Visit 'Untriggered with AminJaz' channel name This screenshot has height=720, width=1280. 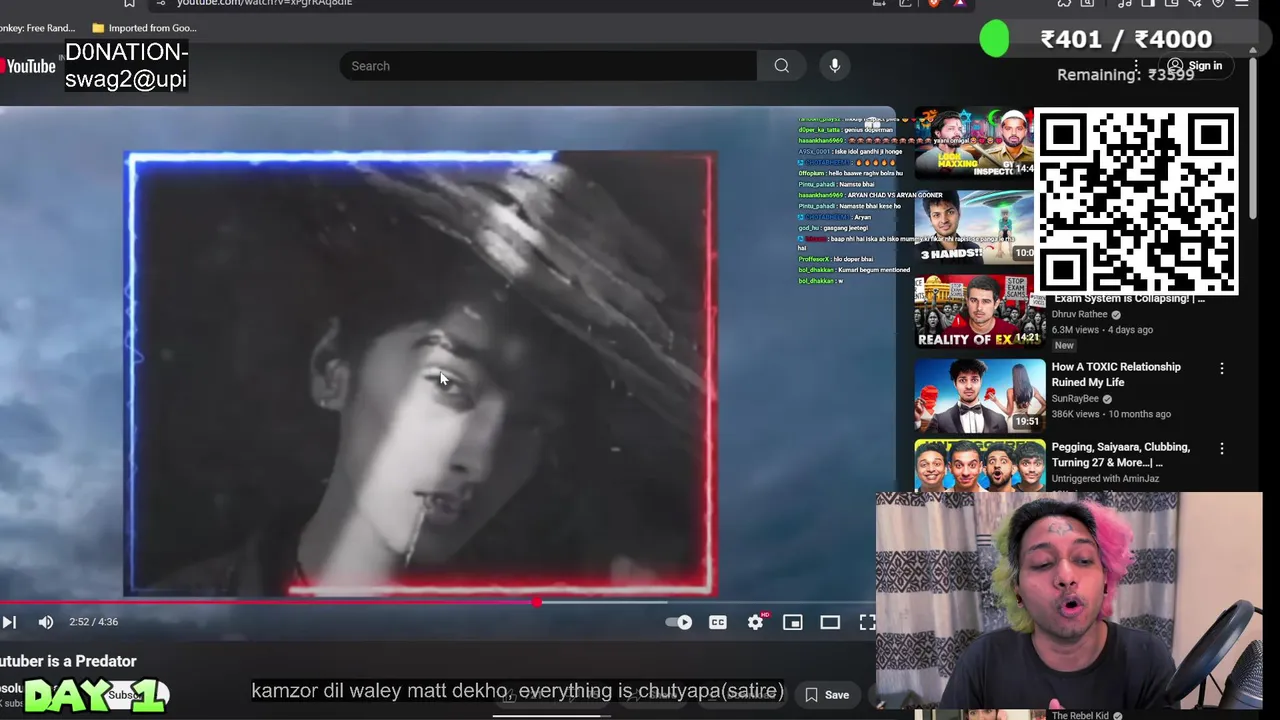pyautogui.click(x=1105, y=478)
